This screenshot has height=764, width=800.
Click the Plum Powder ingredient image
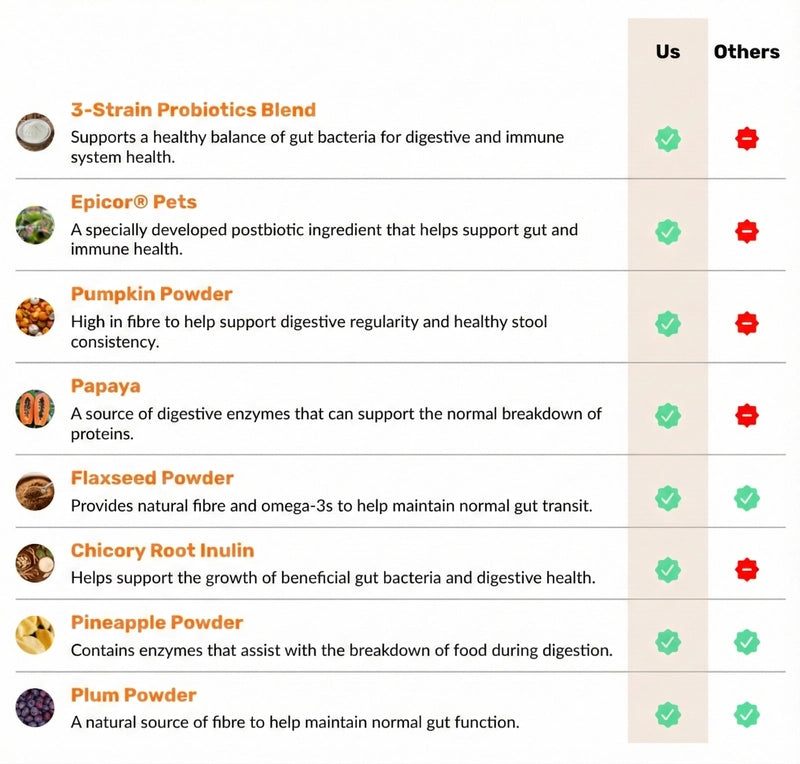point(34,707)
